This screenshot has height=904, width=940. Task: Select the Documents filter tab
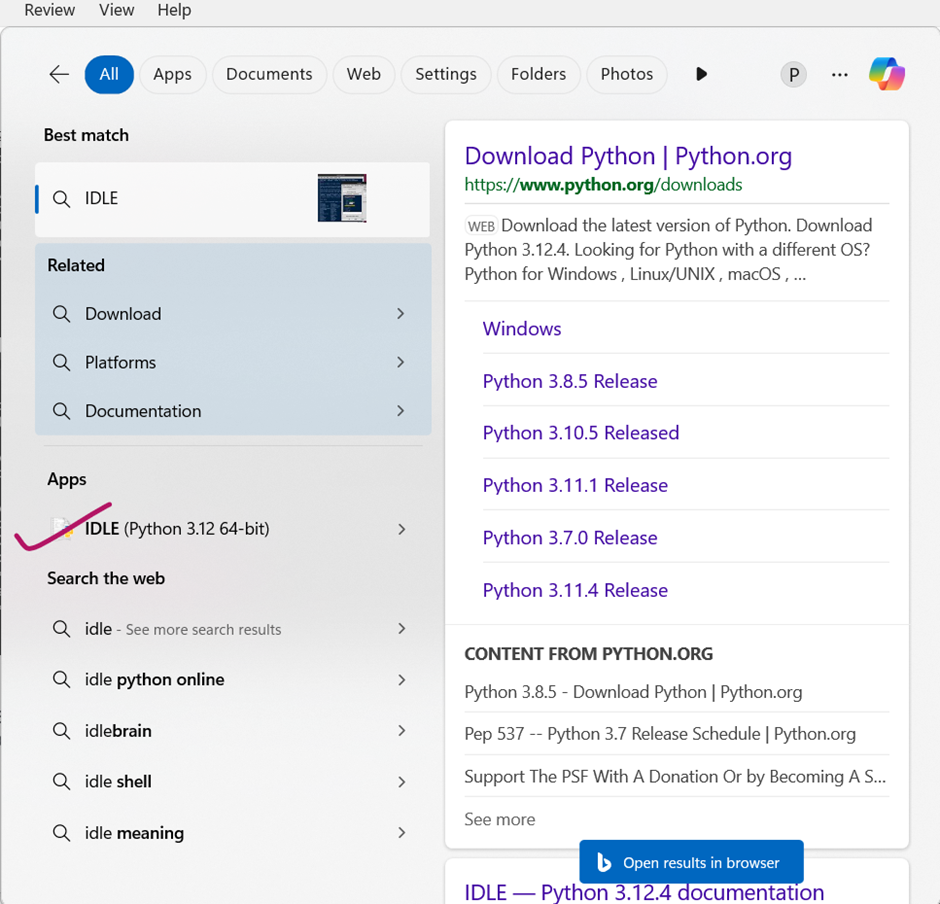269,74
